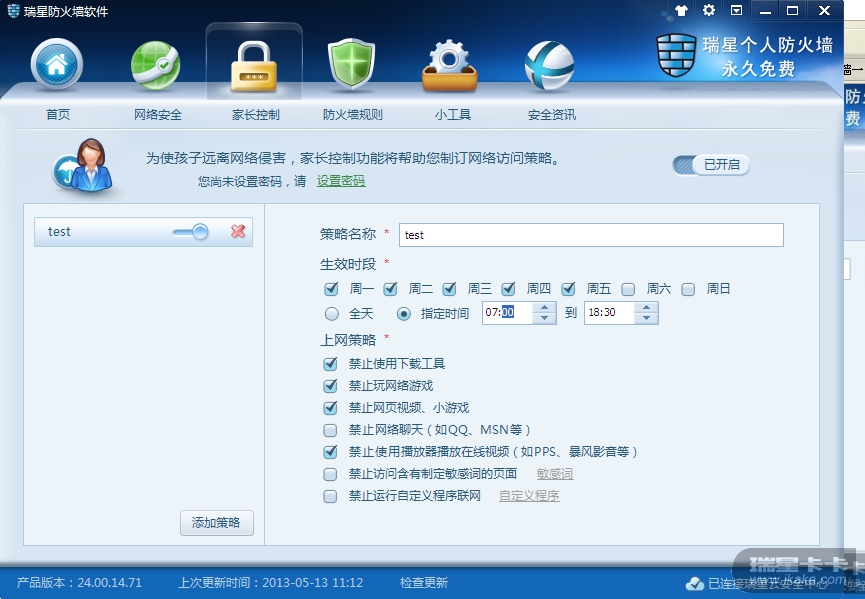This screenshot has width=865, height=599.
Task: Uncheck 周五 checkbox
Action: (x=568, y=288)
